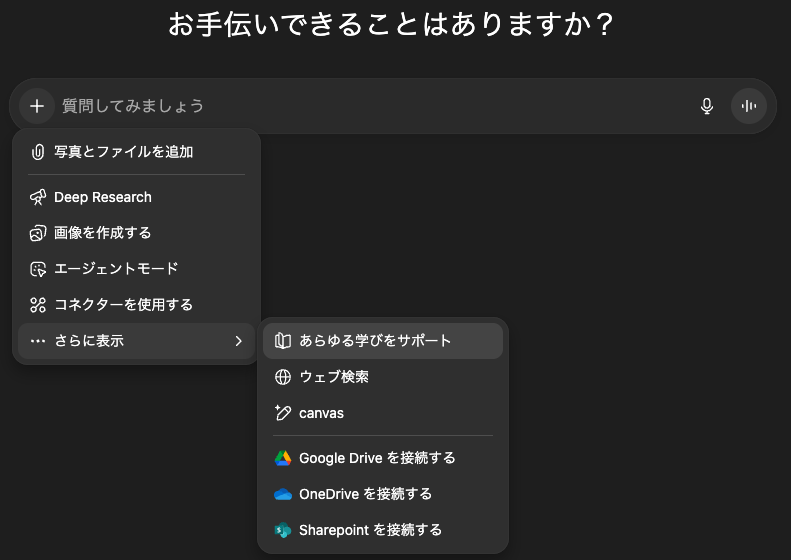
Task: Click the 質問してみましょう input field
Action: click(370, 106)
